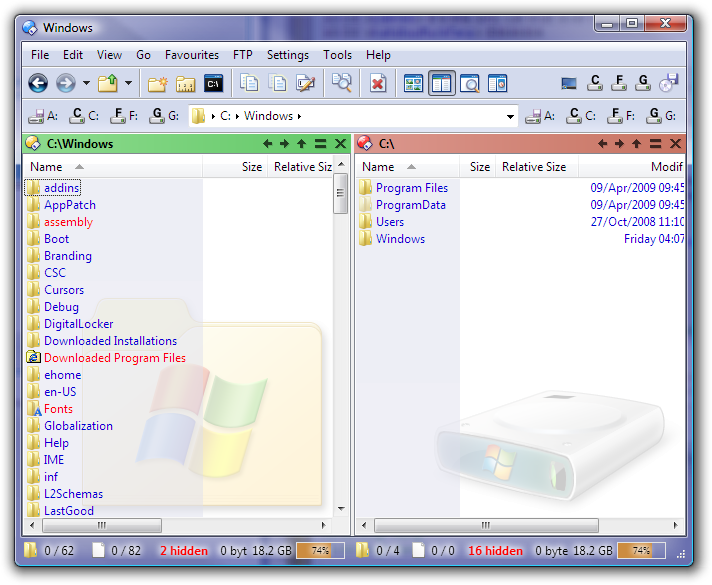Click the magnifier find files icon
712x585 pixels.
[342, 84]
